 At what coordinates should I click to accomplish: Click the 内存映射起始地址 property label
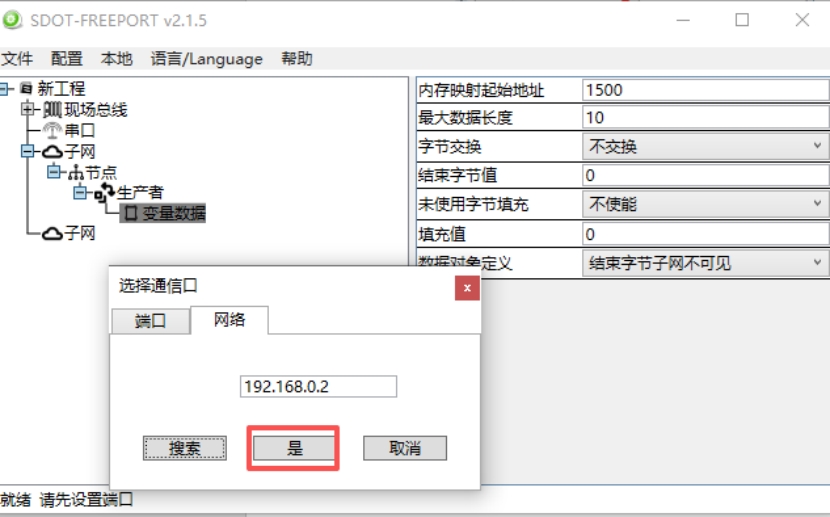click(481, 90)
